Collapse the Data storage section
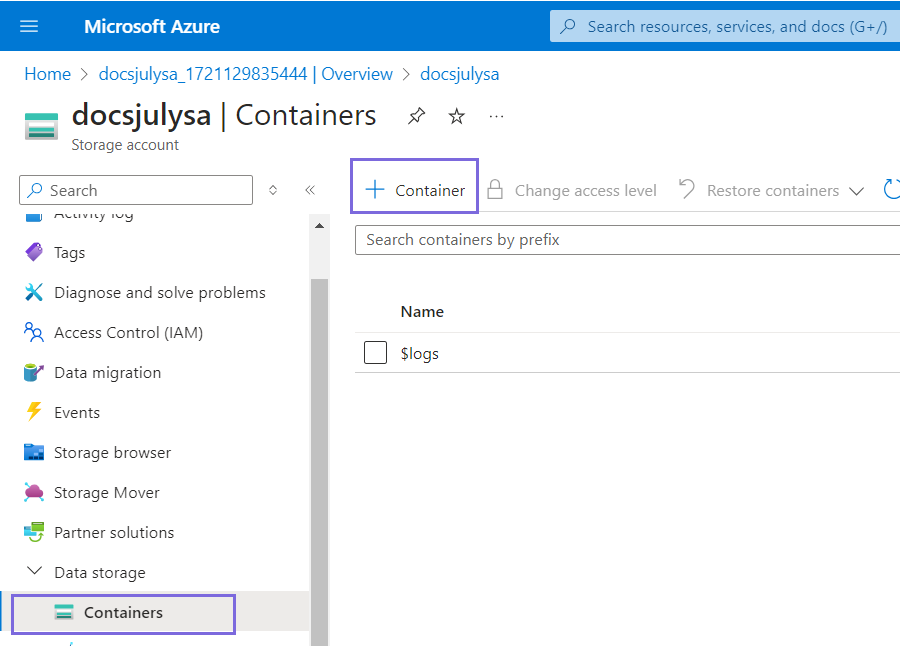900x646 pixels. click(x=35, y=572)
